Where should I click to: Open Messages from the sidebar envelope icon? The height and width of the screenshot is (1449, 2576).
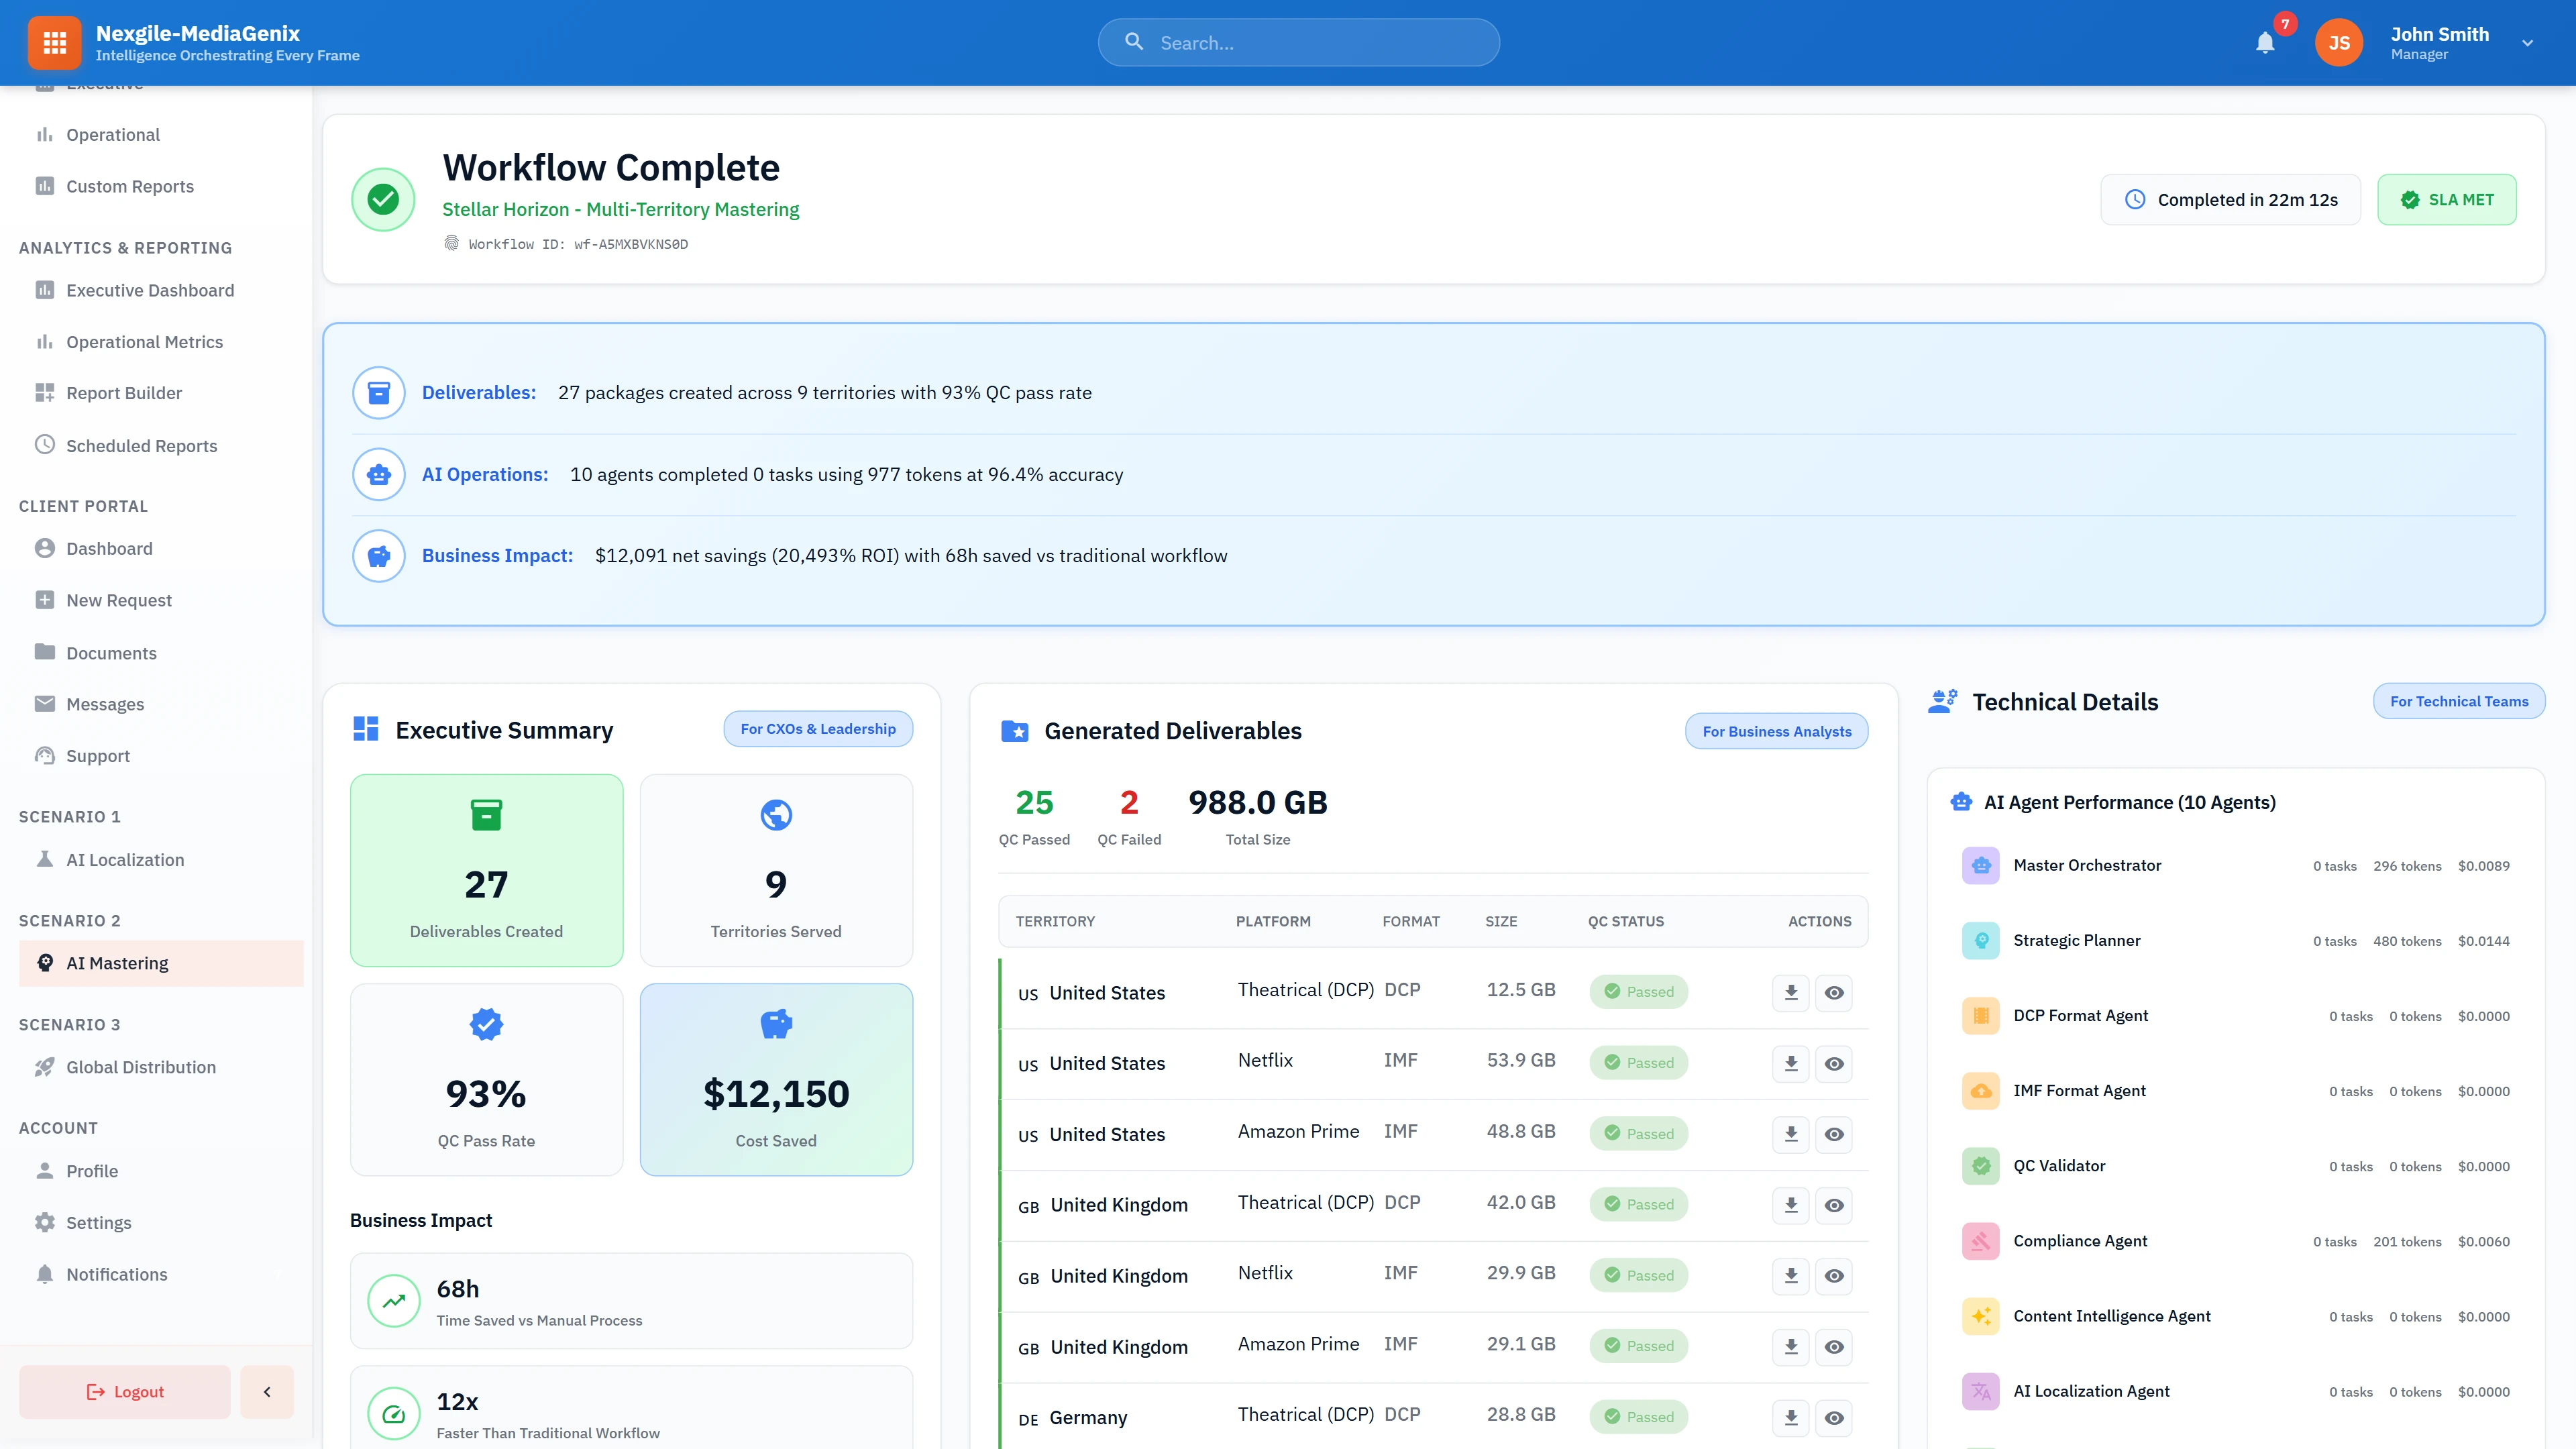pos(45,704)
